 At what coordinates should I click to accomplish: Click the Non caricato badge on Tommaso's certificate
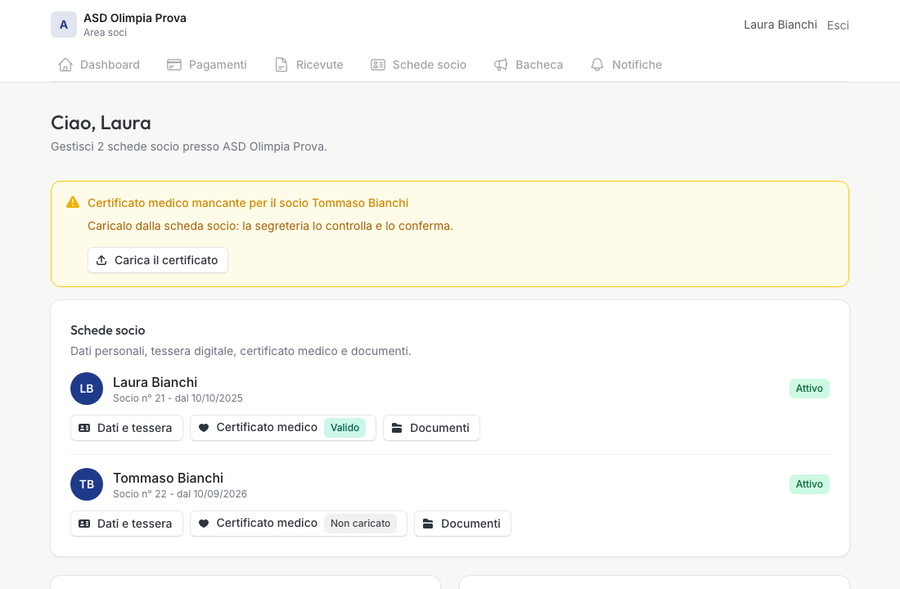(x=360, y=524)
